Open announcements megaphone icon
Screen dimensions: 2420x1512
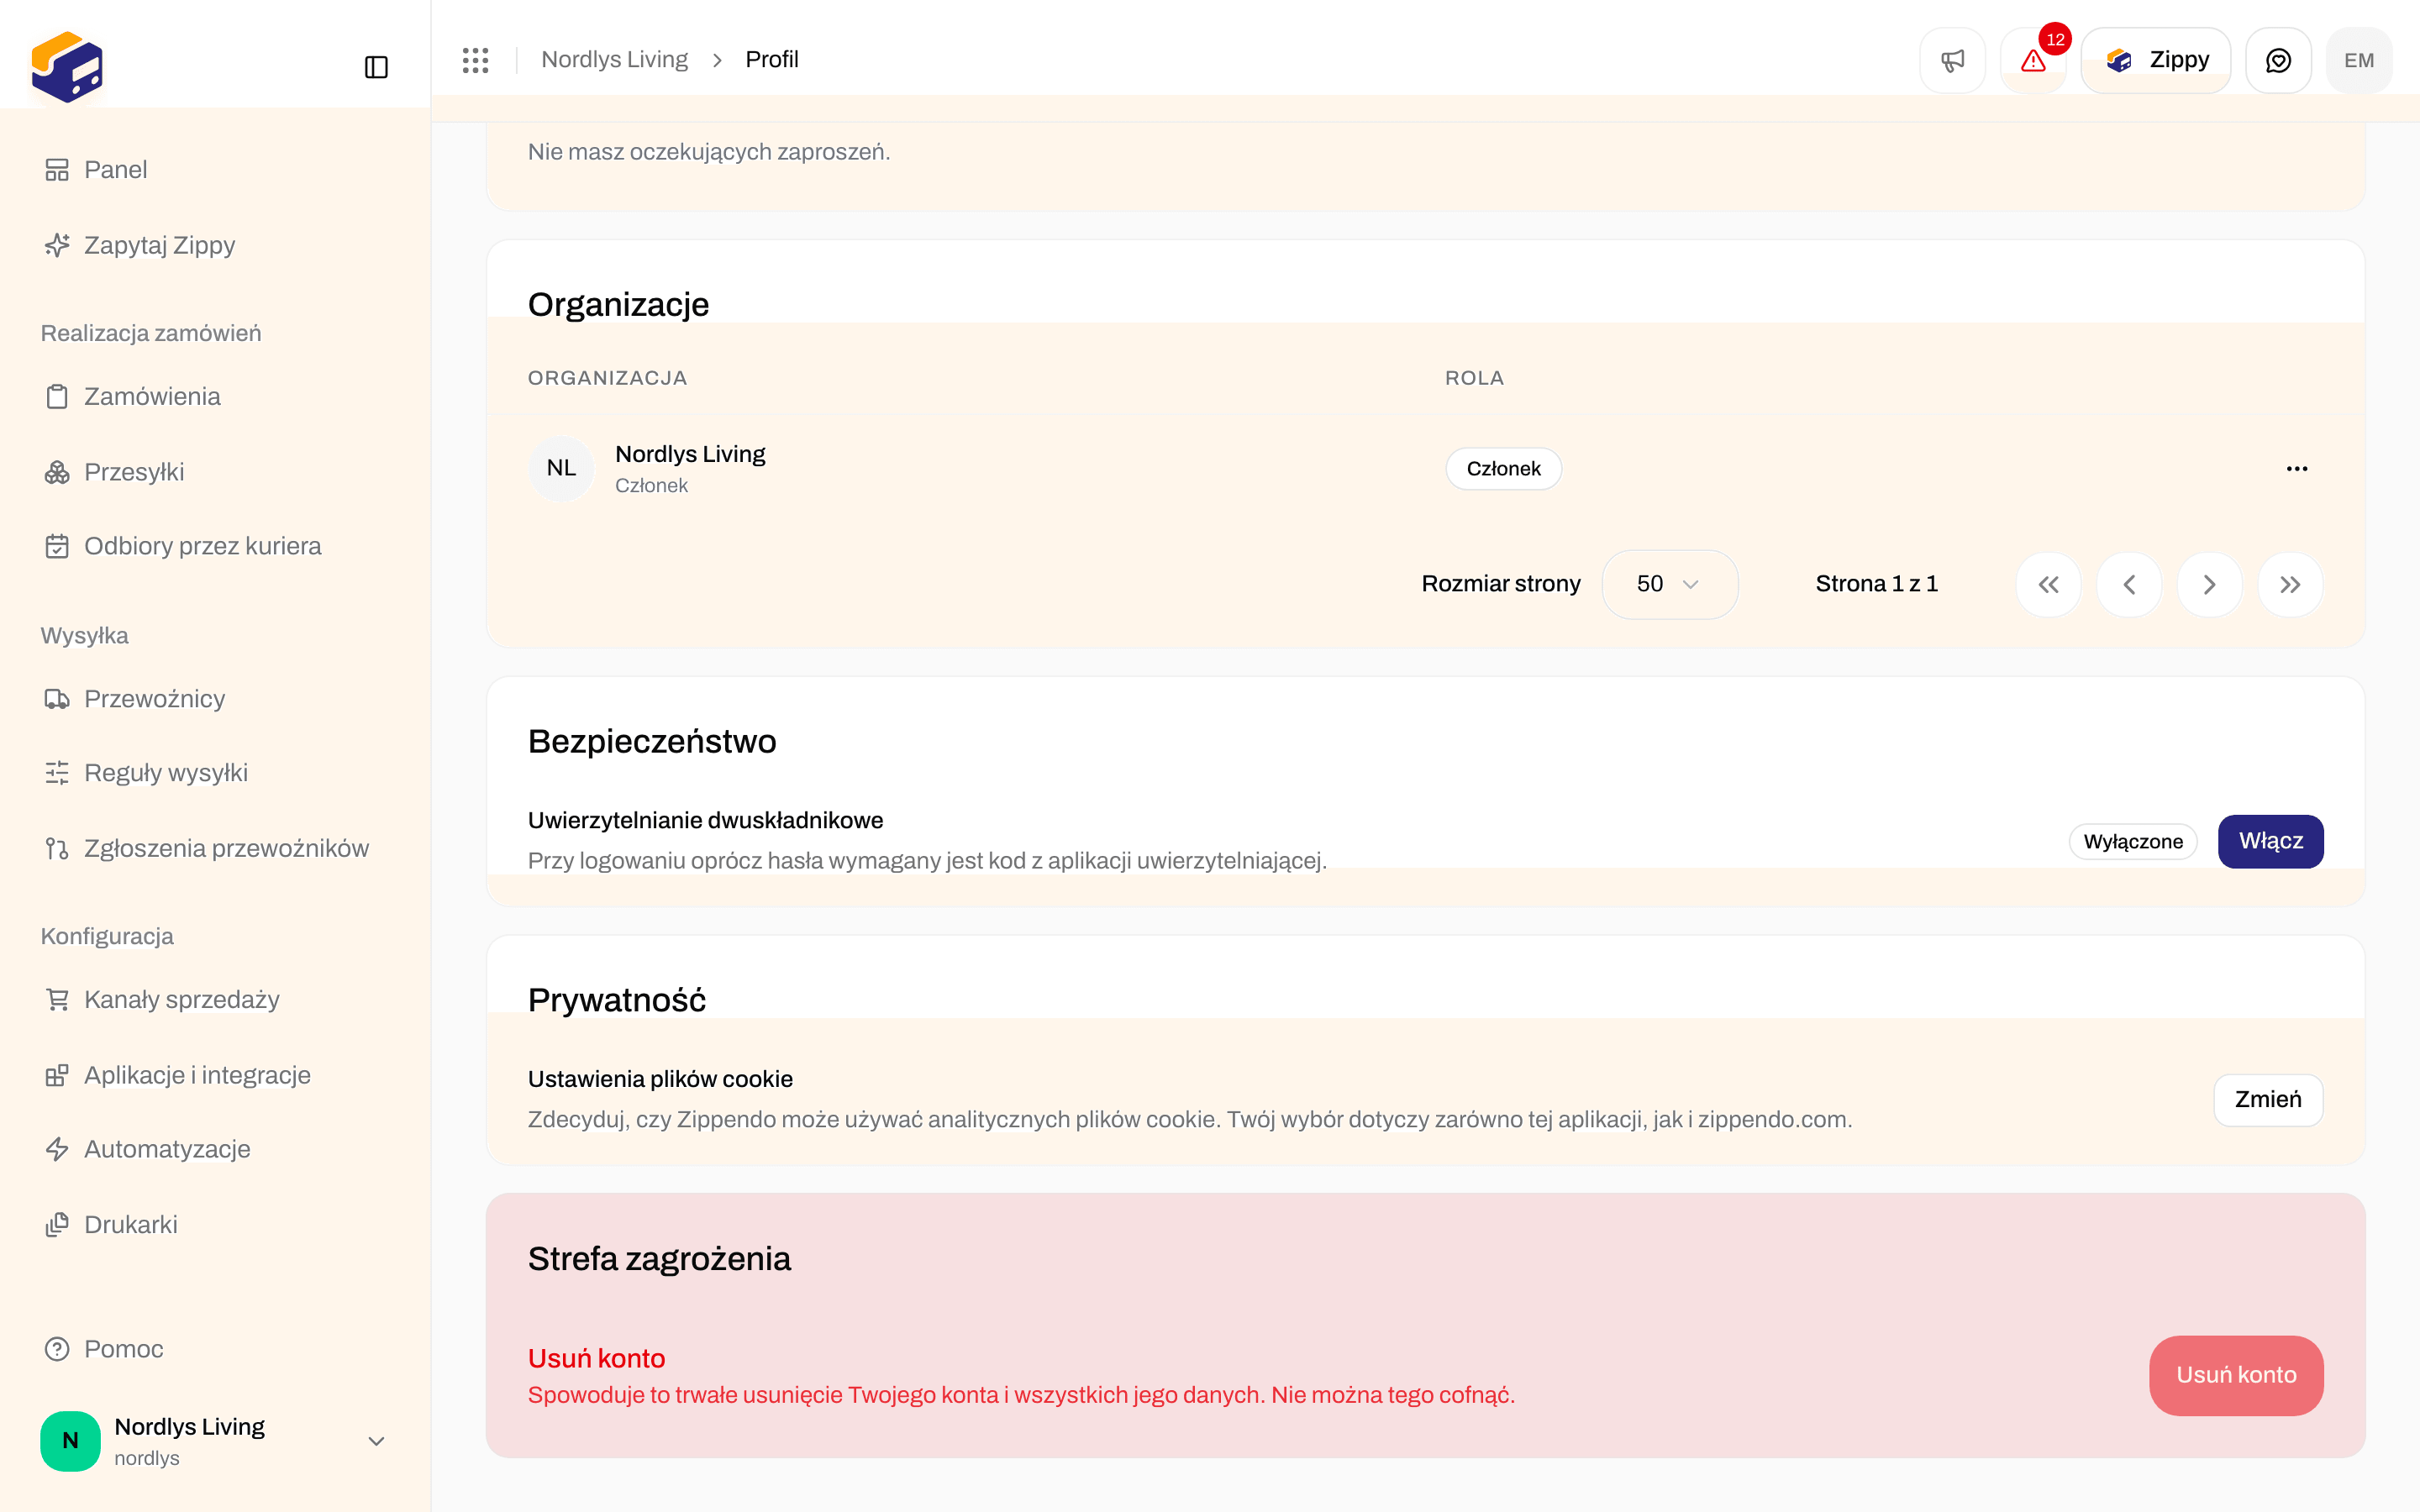pos(1952,60)
